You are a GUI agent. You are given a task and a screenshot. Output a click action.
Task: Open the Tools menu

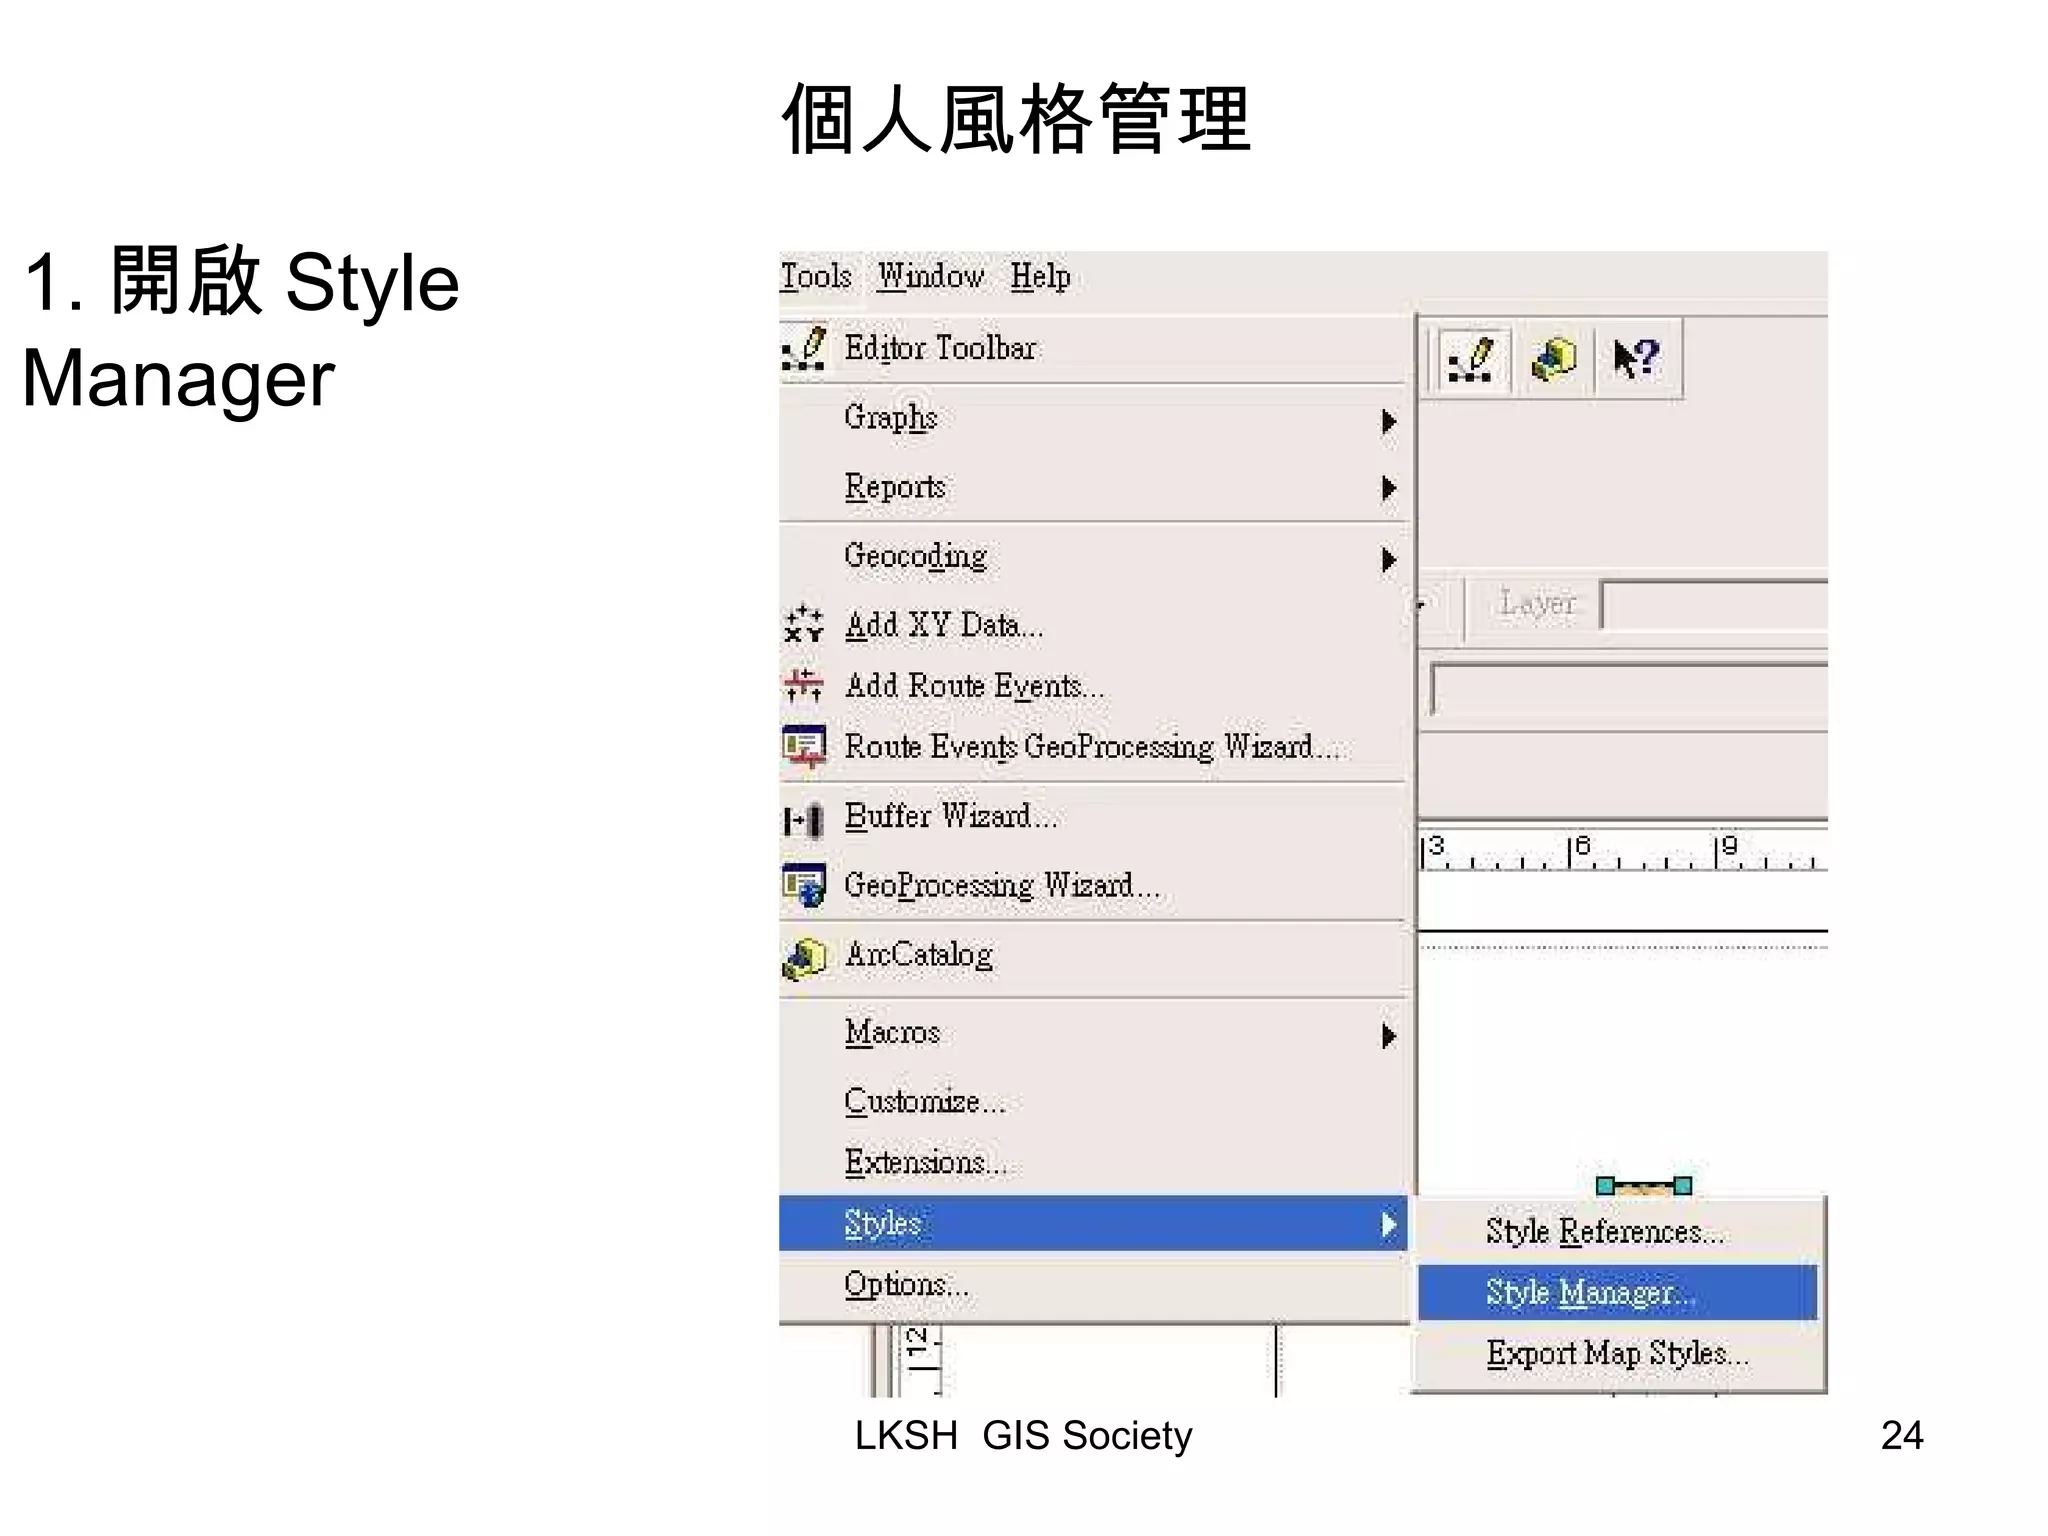point(816,276)
